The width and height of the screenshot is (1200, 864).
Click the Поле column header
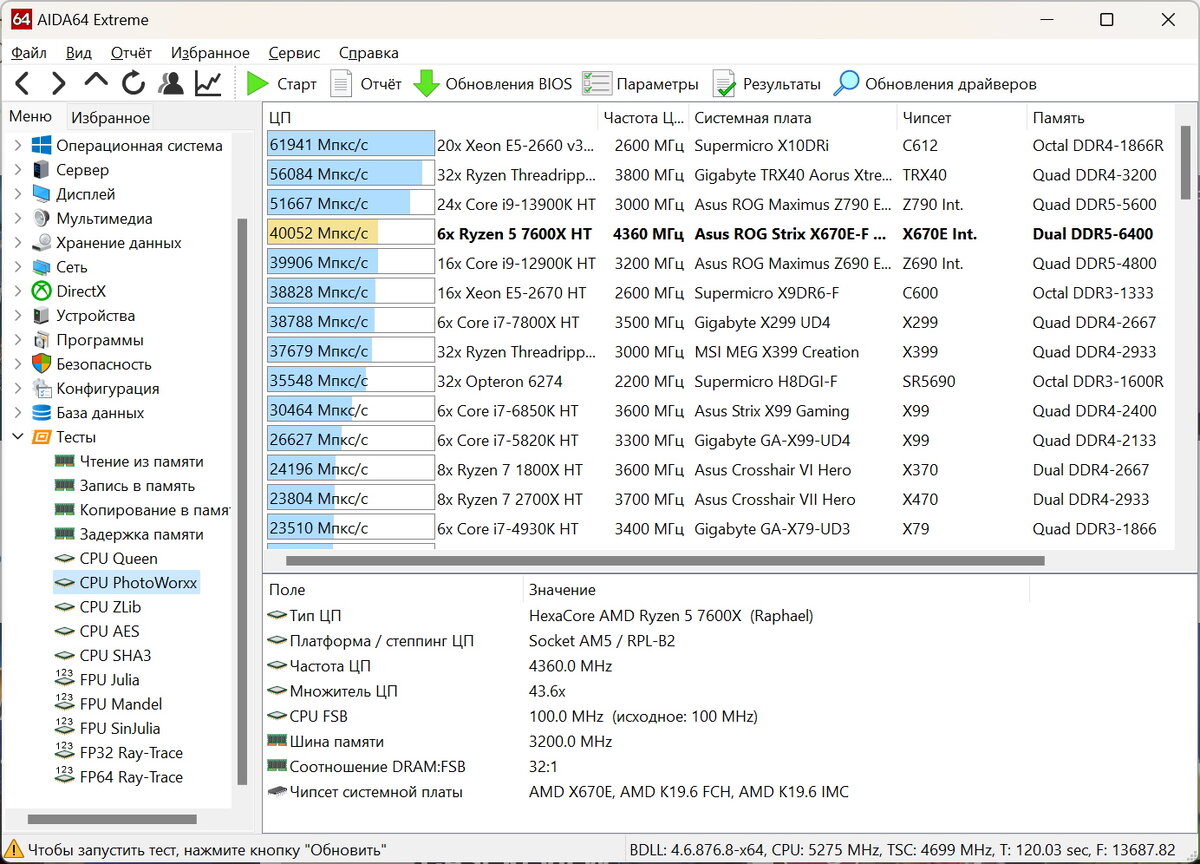[393, 590]
